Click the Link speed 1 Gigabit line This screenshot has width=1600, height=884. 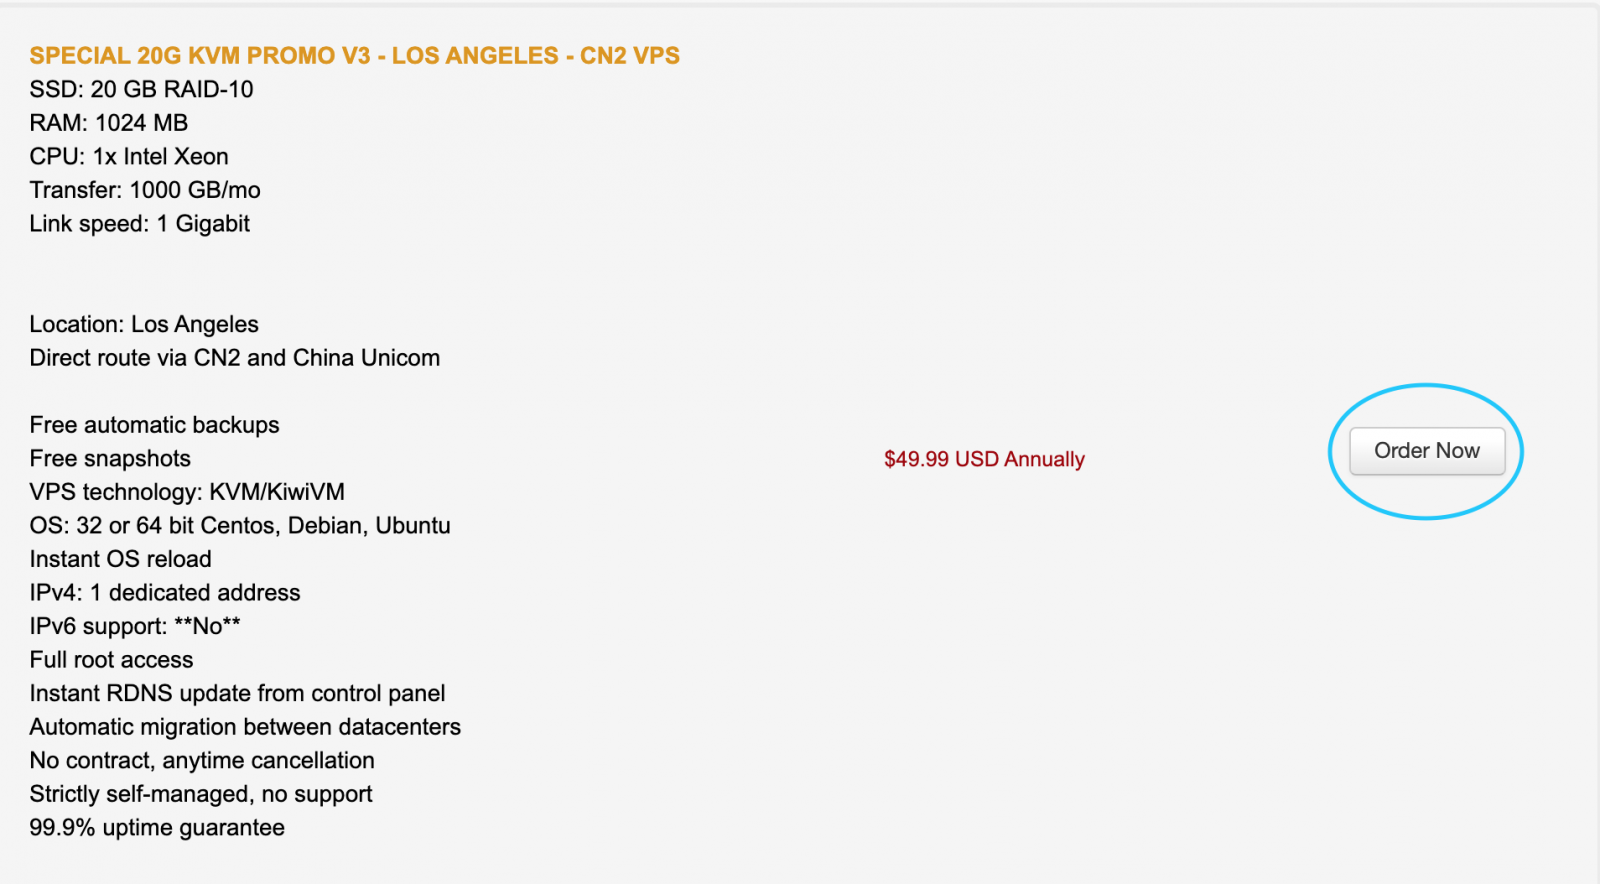139,224
